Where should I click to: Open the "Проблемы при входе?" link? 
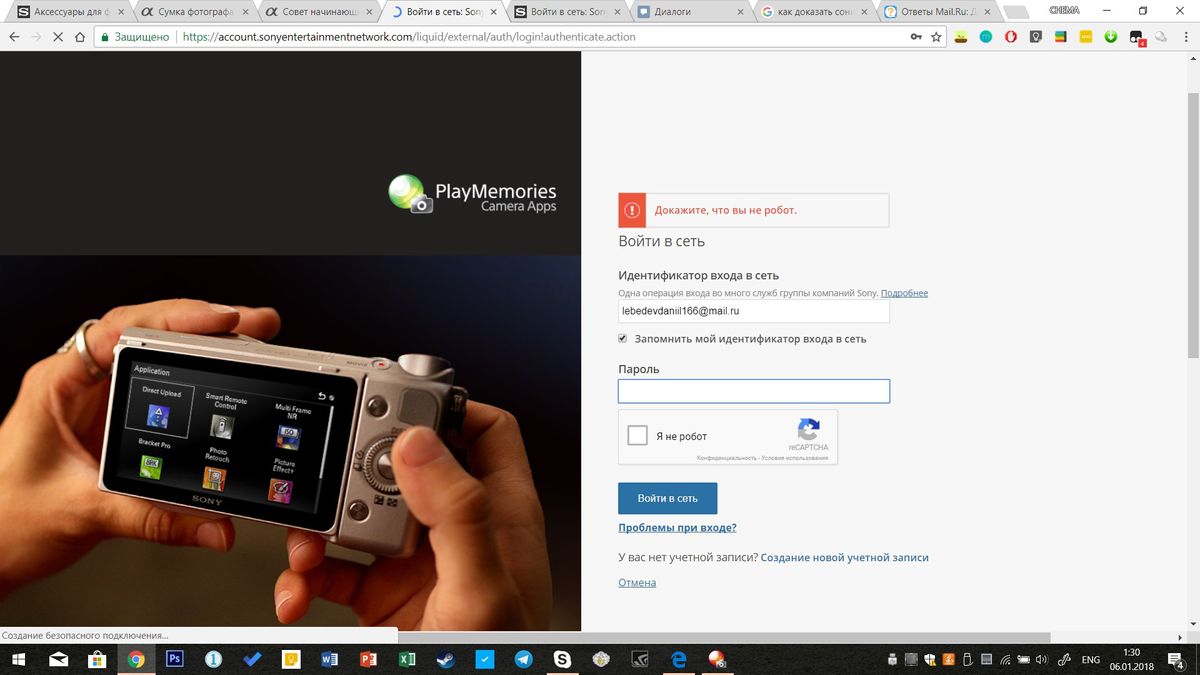tap(677, 528)
